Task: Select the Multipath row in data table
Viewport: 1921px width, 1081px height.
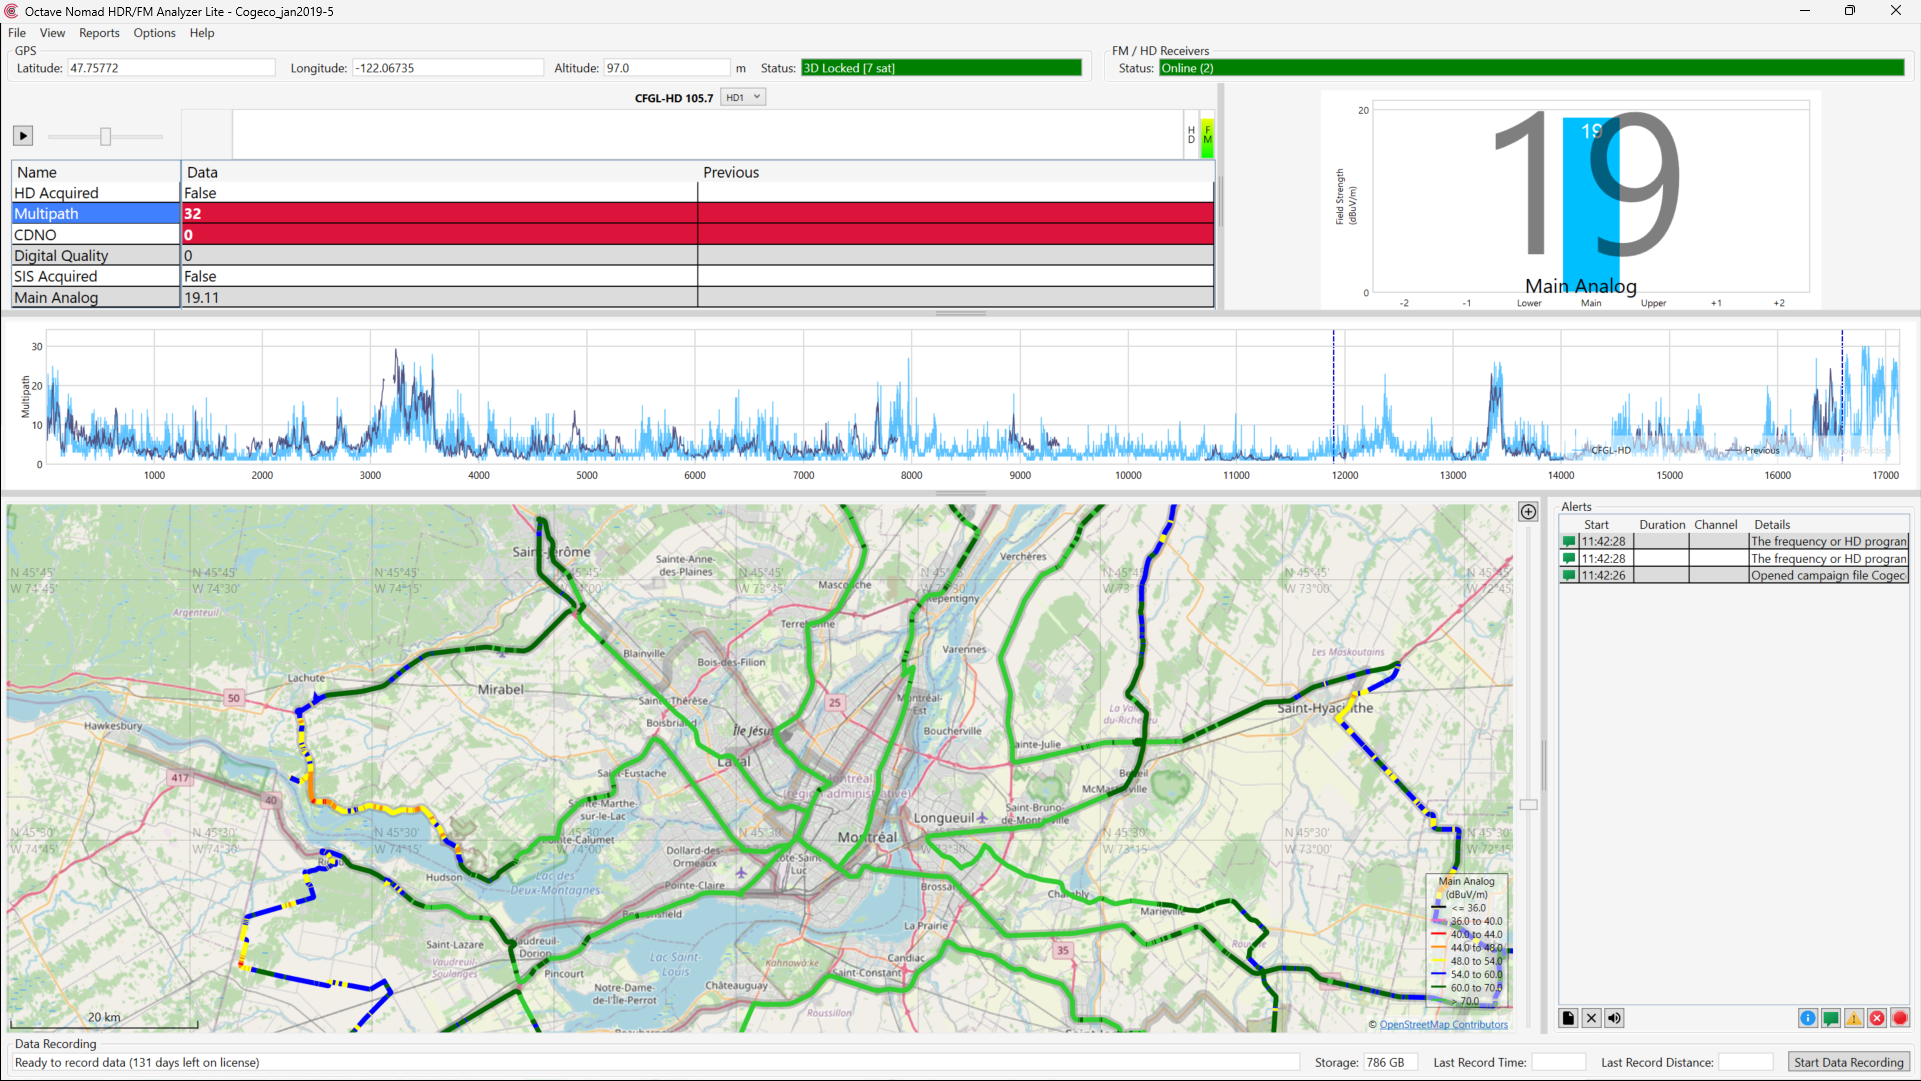Action: [95, 213]
